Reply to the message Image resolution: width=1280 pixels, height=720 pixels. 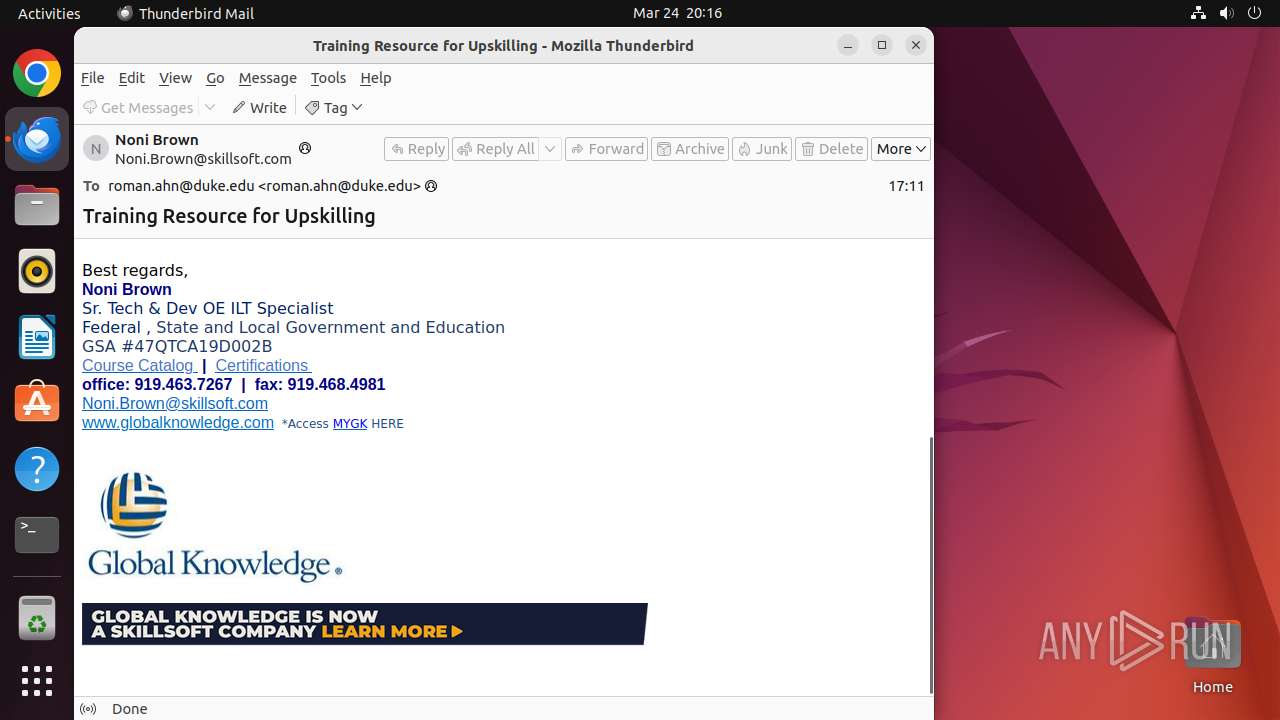tap(417, 149)
